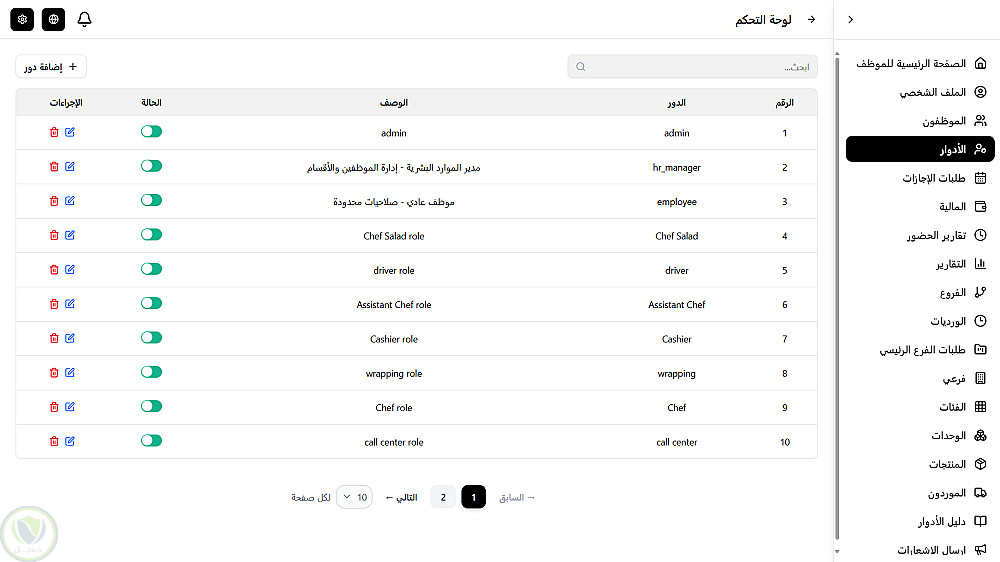The width and height of the screenshot is (1000, 562).
Task: Collapse the sidebar using chevron
Action: pos(851,20)
